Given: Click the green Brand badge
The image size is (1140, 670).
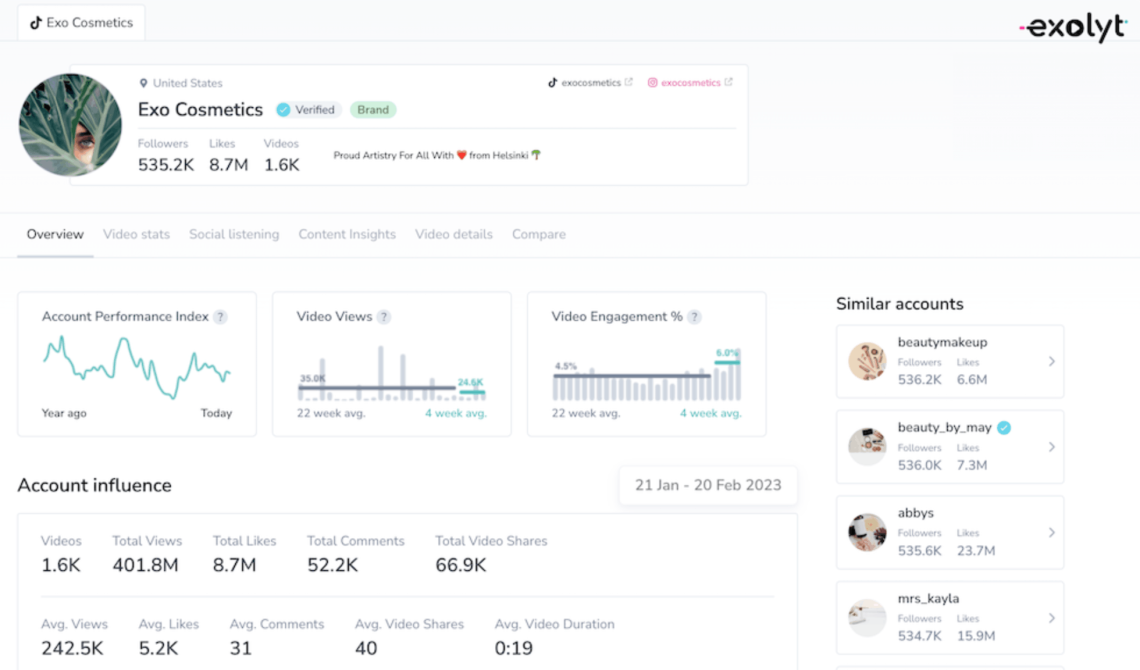Looking at the screenshot, I should point(373,110).
